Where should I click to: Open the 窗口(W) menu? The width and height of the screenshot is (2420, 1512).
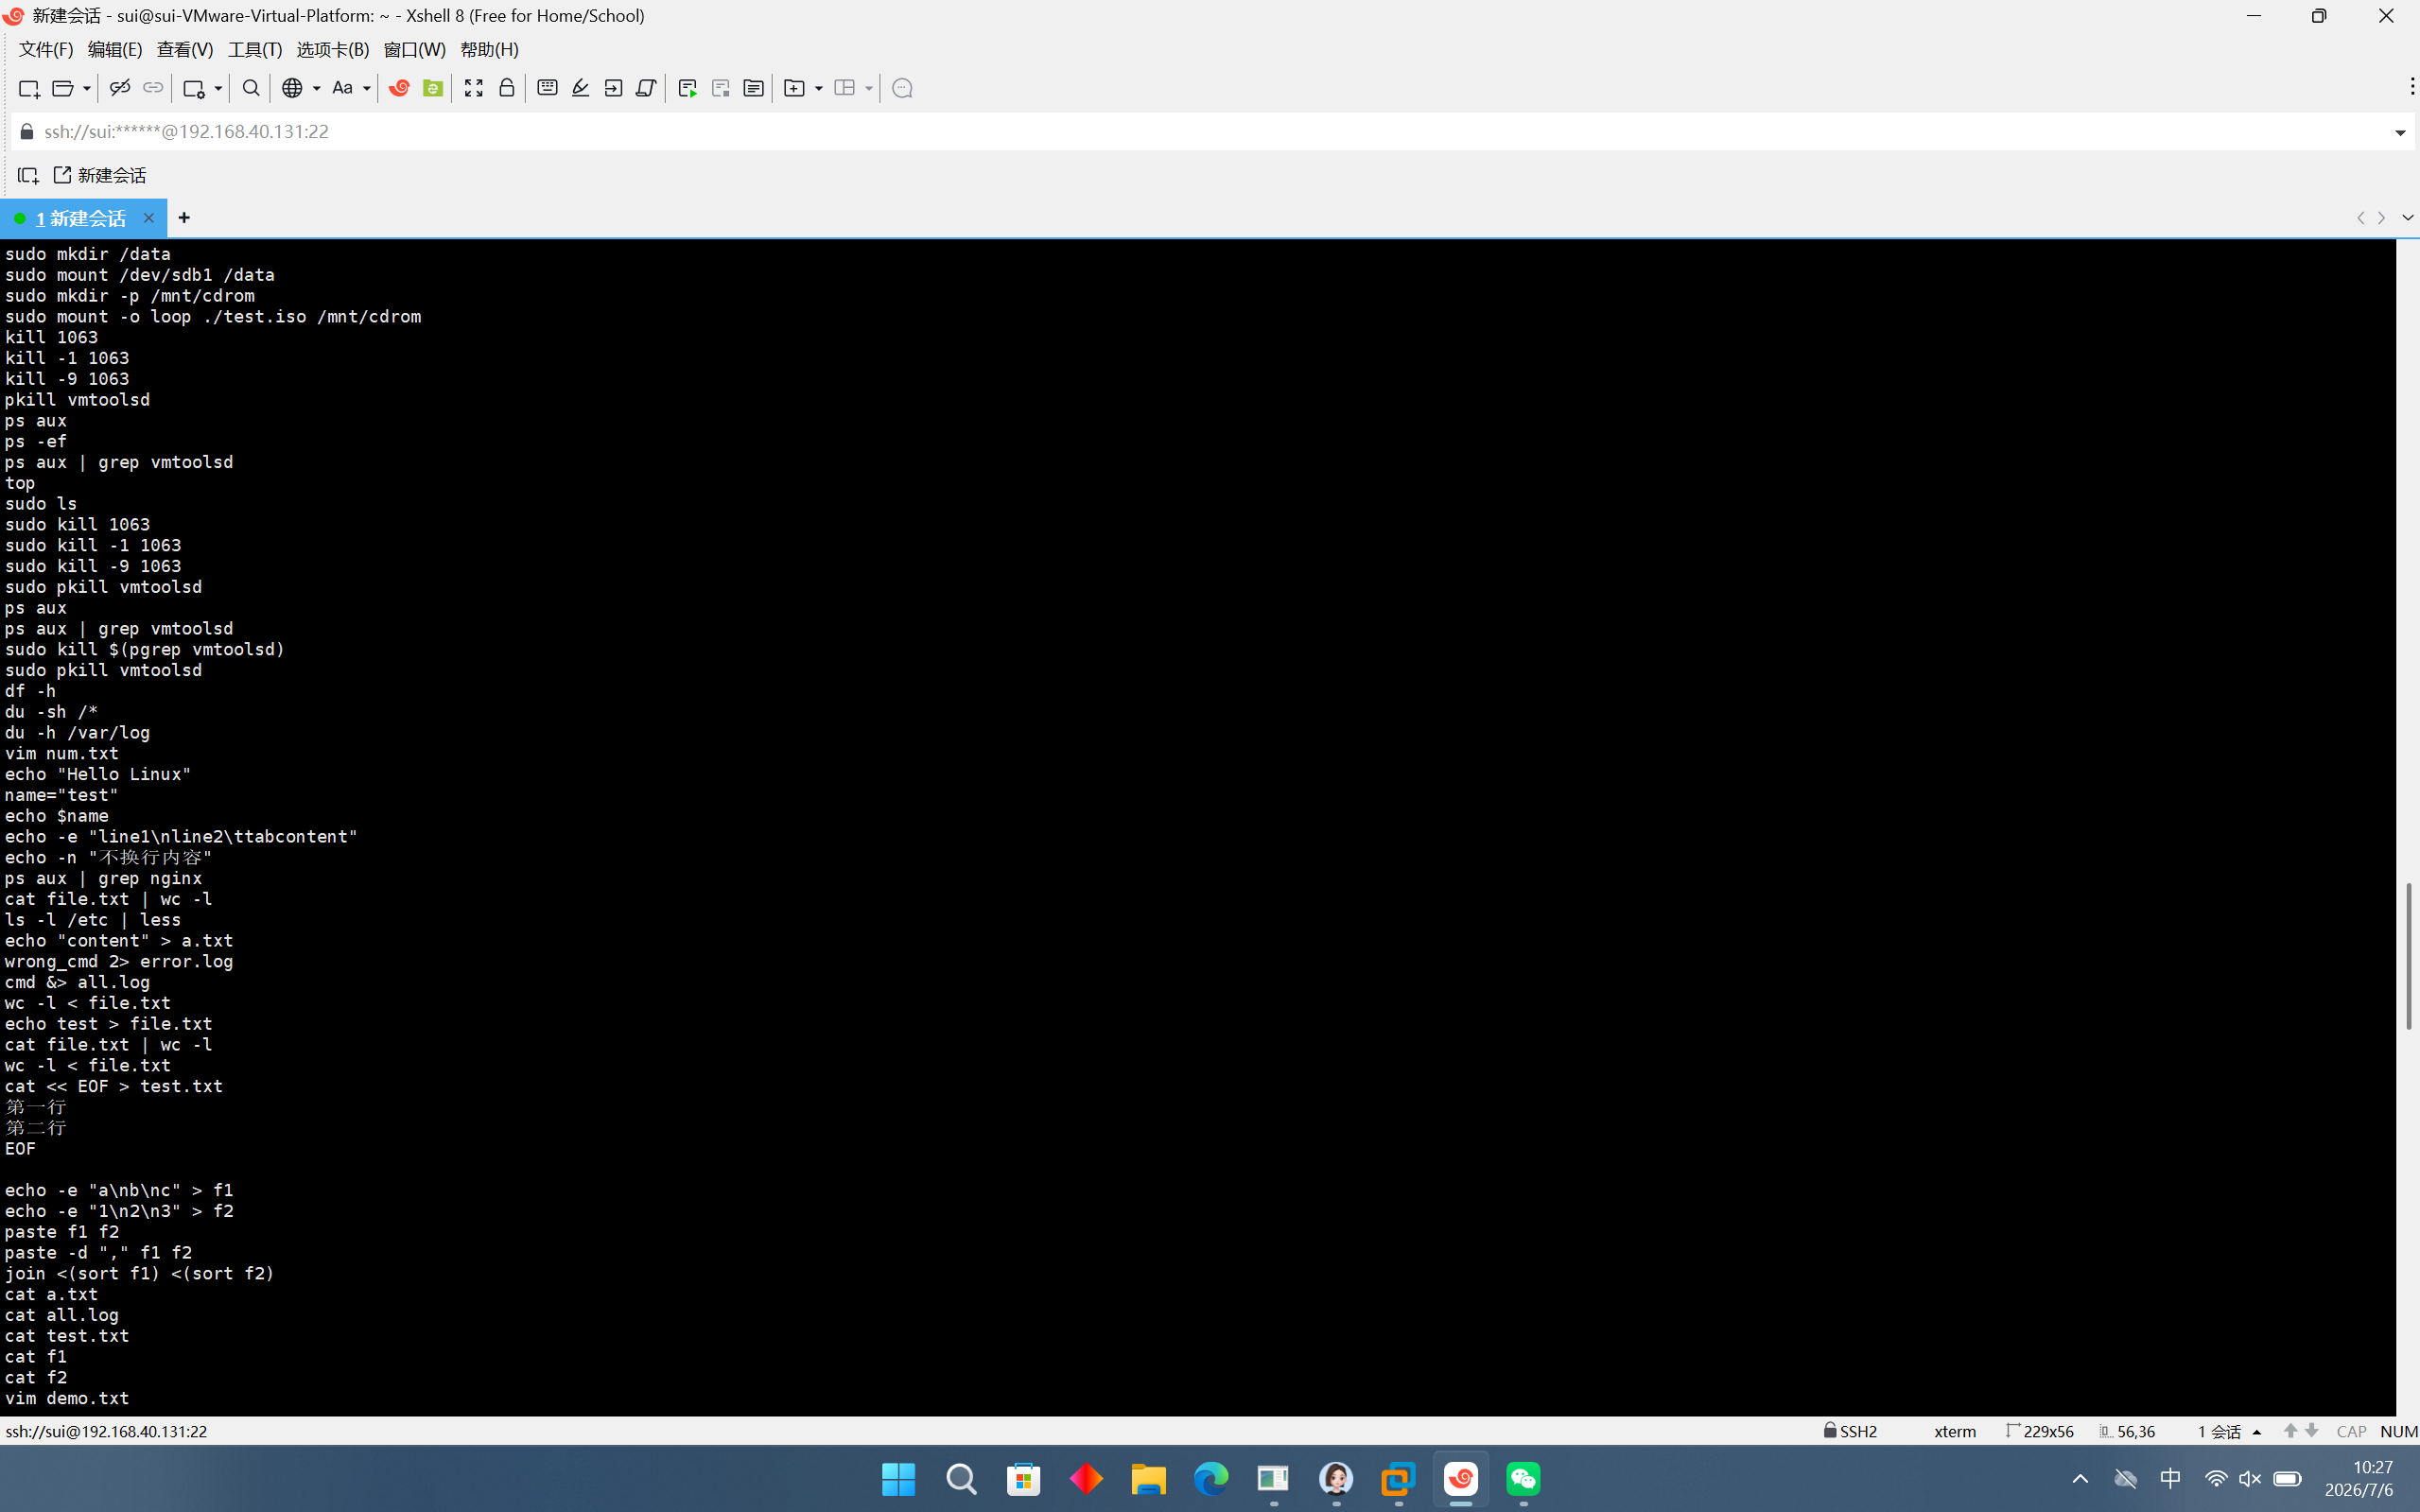coord(415,49)
